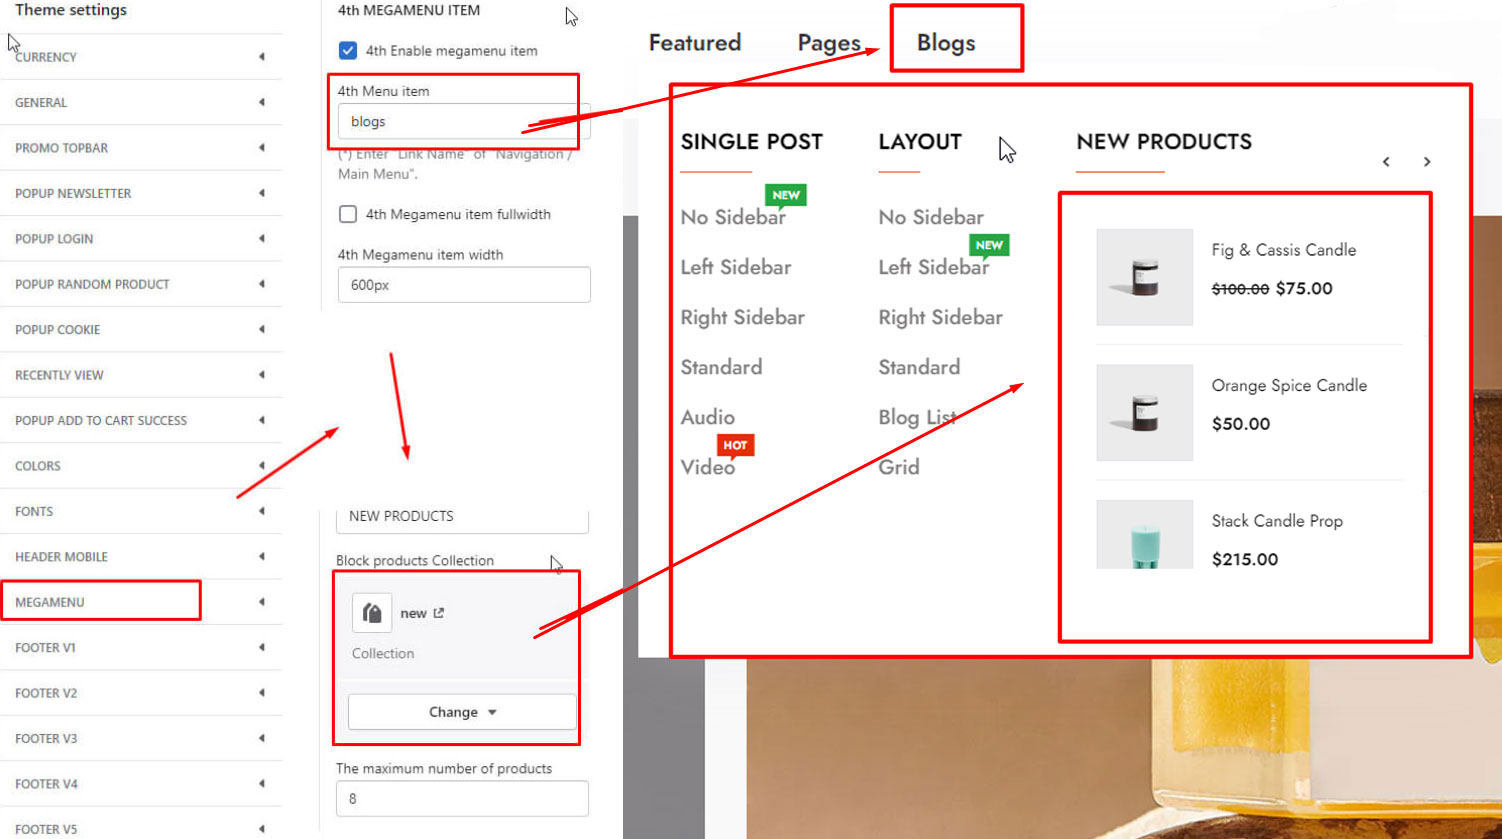Screen dimensions: 1502x839
Task: Open the Stack Candle Prop teal candle image
Action: coord(1145,534)
